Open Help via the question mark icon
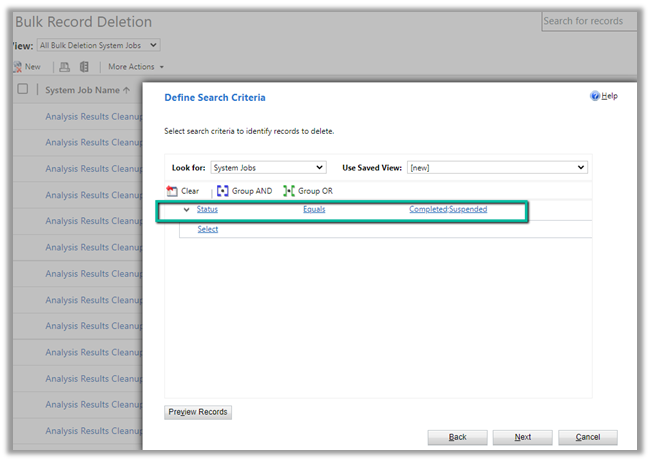 point(595,96)
